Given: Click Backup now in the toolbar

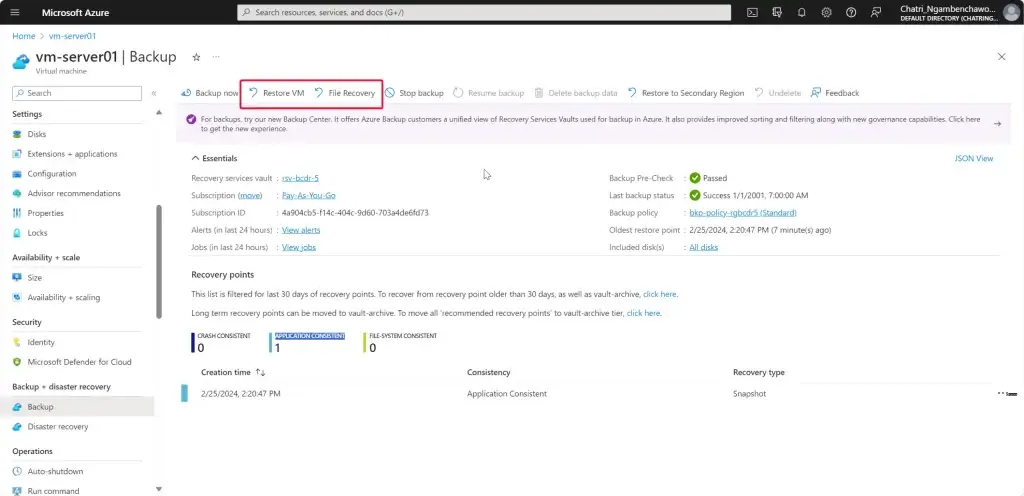Looking at the screenshot, I should (210, 93).
